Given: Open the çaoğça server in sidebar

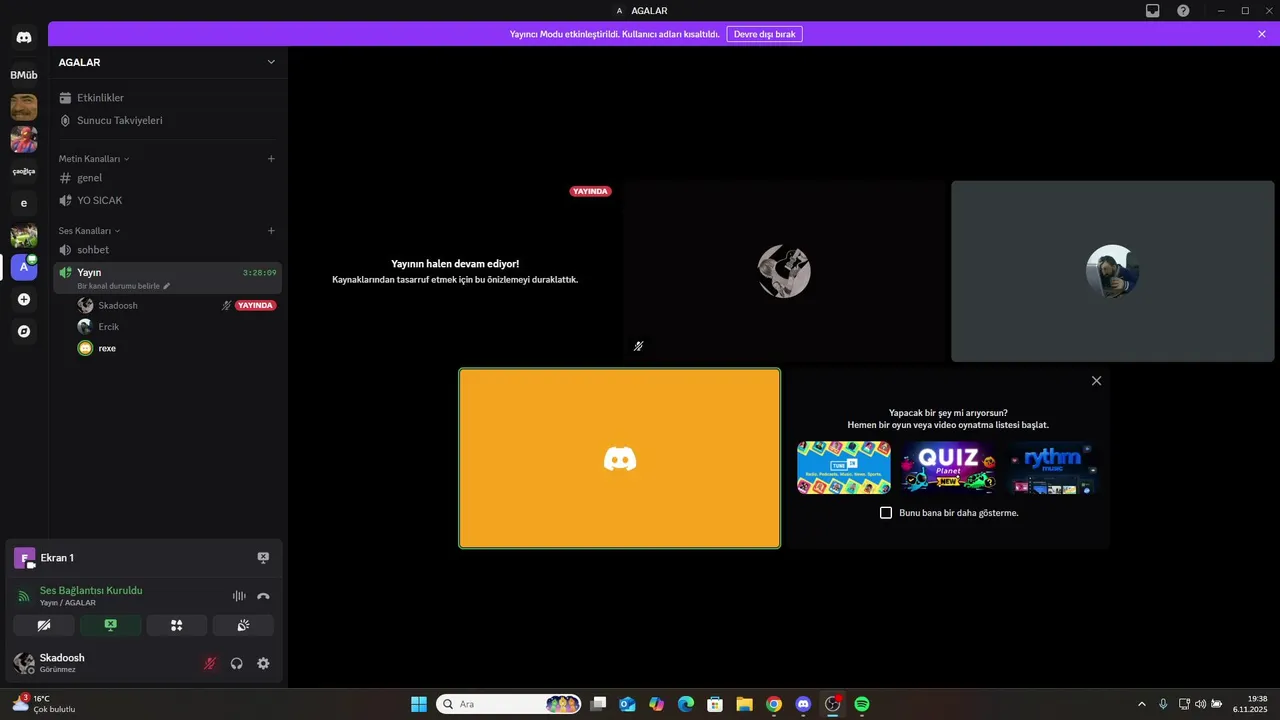Looking at the screenshot, I should 24,171.
